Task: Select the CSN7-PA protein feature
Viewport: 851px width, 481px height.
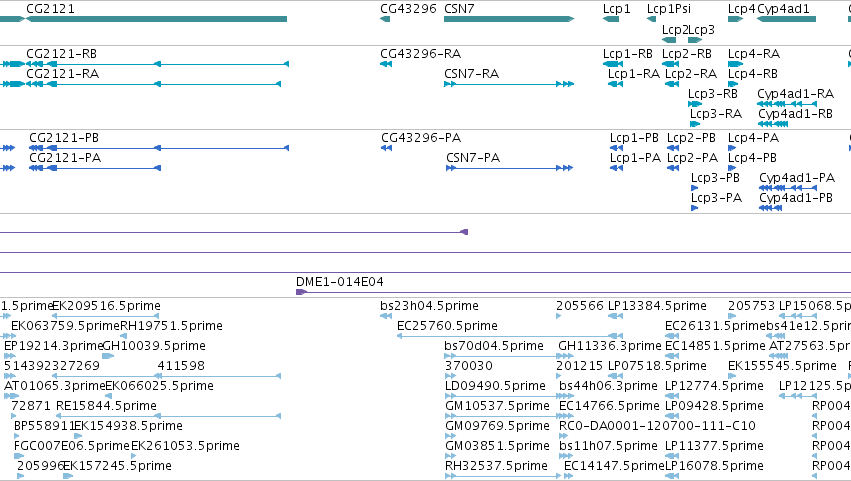Action: (x=510, y=168)
